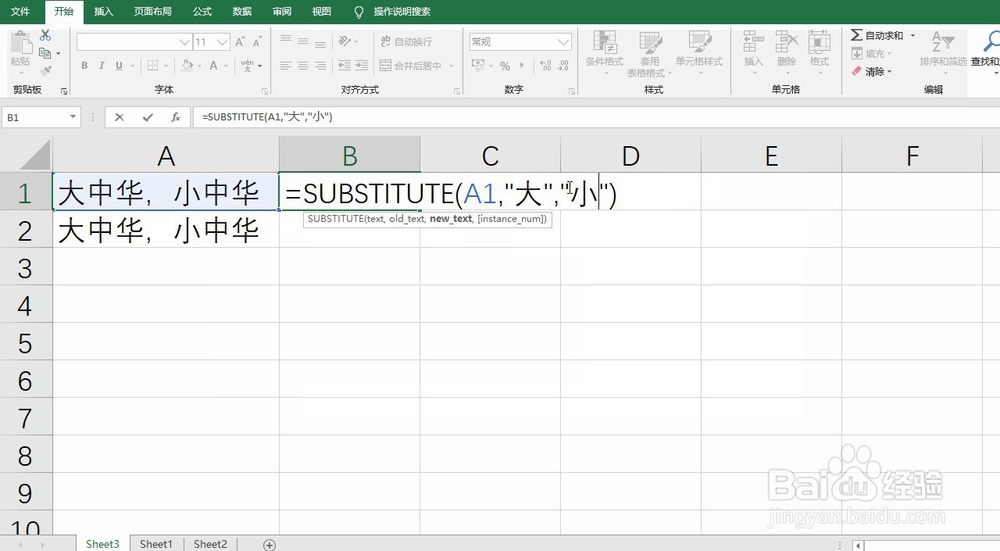This screenshot has width=1000, height=551.
Task: Click the insert function fx button
Action: [175, 117]
